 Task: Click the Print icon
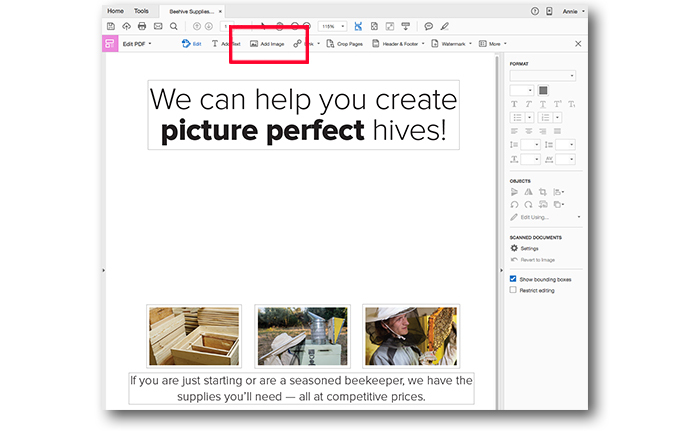[142, 26]
